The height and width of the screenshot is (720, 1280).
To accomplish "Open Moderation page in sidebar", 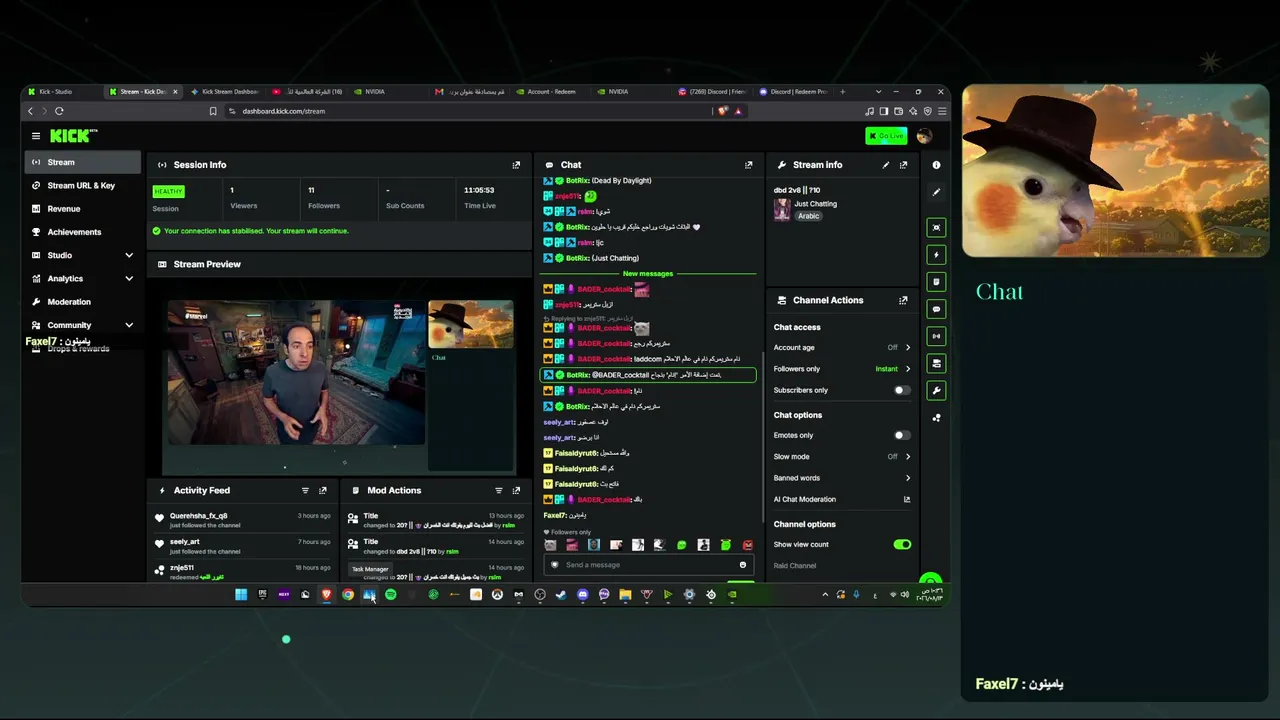I will pos(83,302).
